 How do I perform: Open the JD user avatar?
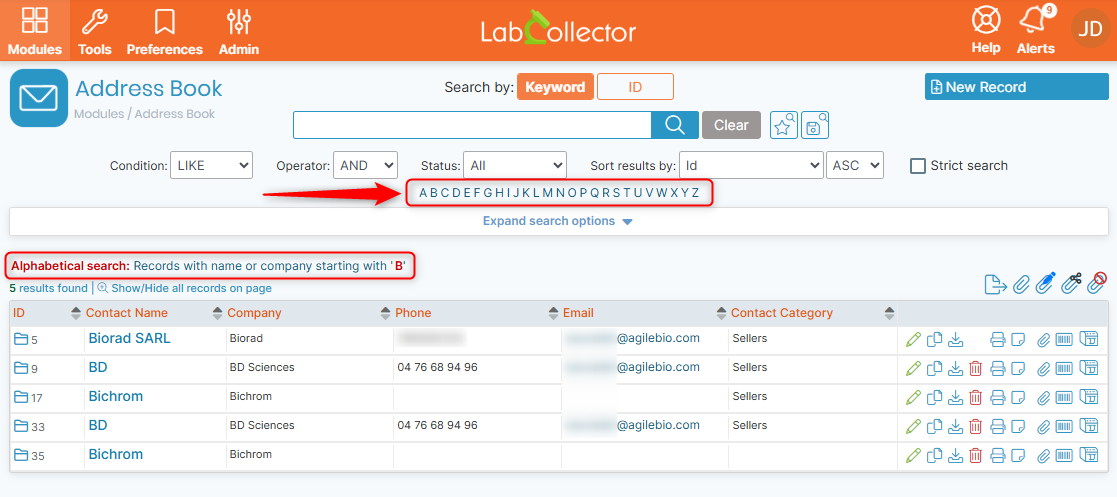click(x=1090, y=28)
